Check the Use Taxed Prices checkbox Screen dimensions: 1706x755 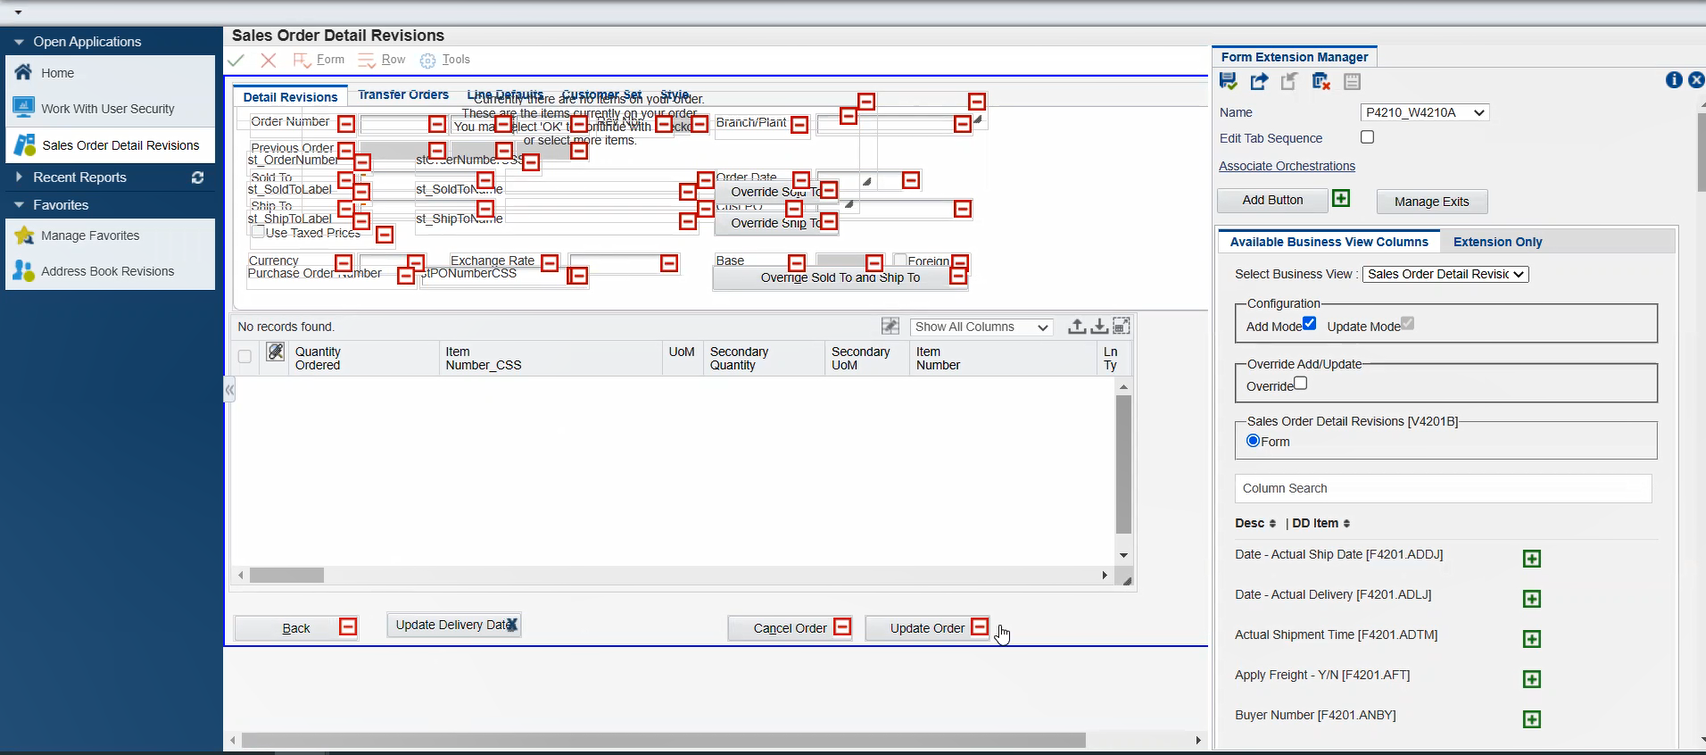(258, 232)
